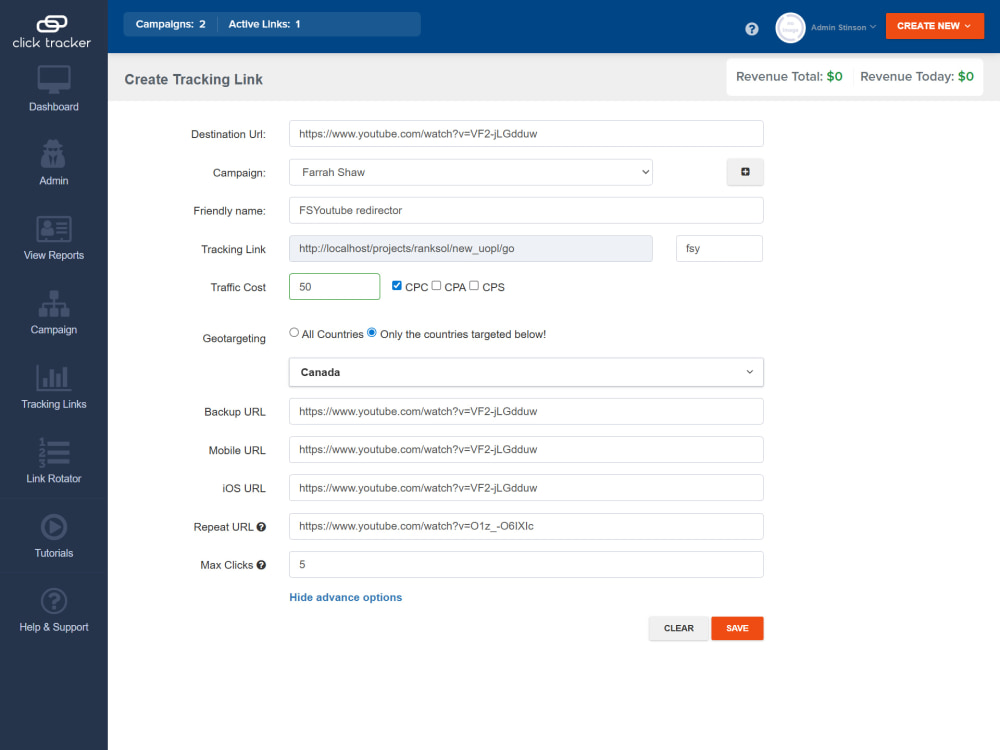Click the read-only Tracking Link base URL

click(471, 249)
